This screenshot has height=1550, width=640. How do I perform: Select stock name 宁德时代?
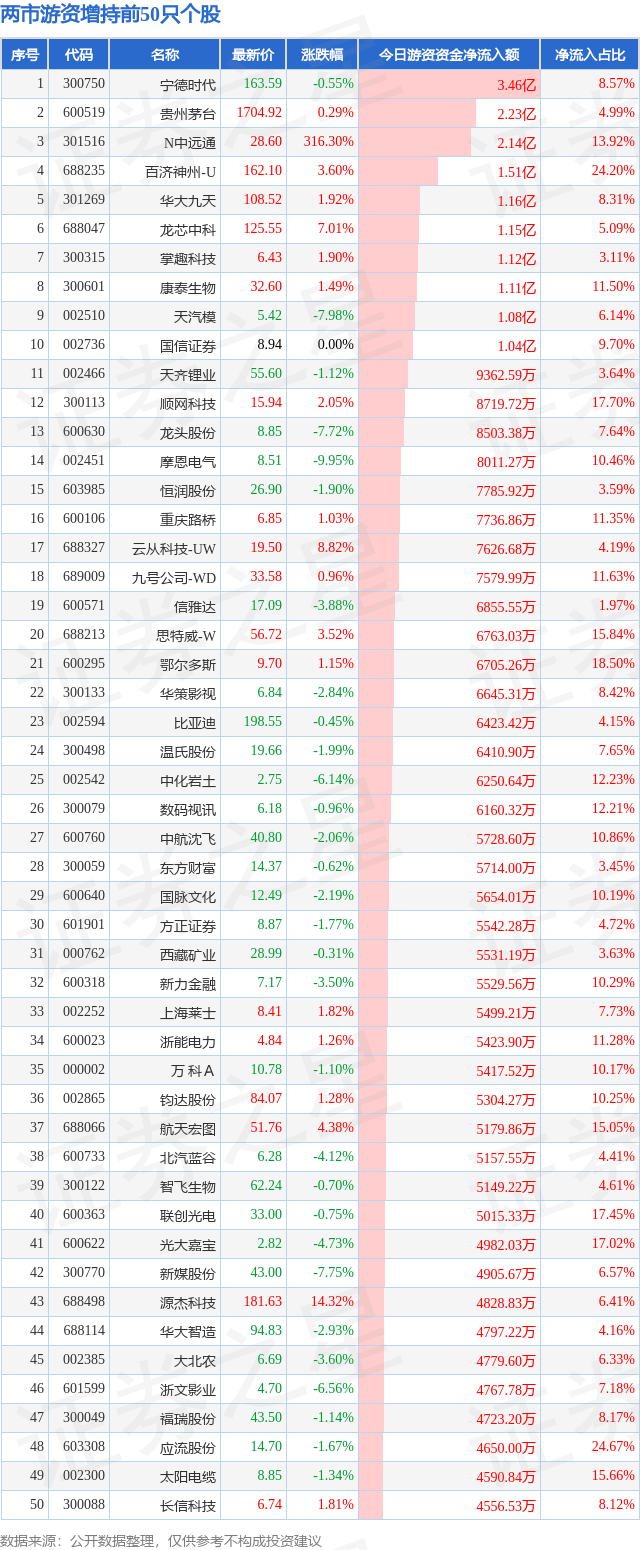(188, 85)
